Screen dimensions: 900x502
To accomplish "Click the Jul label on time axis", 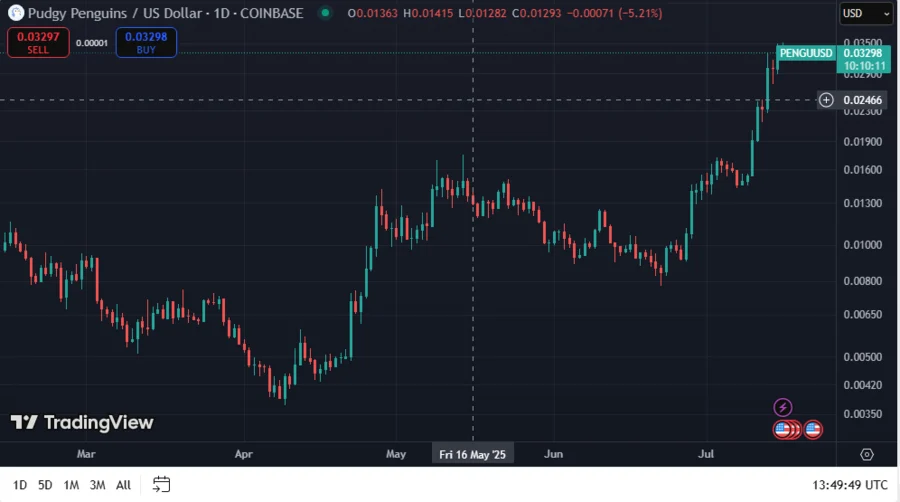I will 706,454.
